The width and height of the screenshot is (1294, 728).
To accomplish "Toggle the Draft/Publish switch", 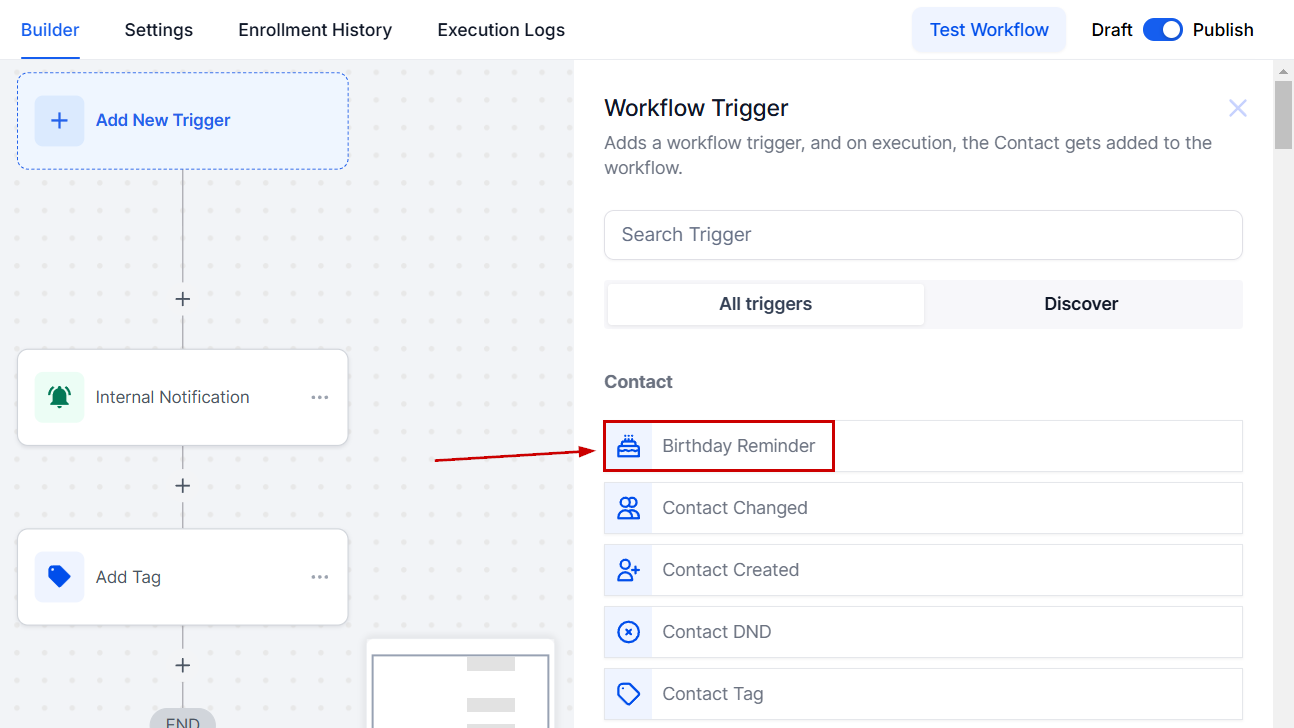I will [1163, 30].
